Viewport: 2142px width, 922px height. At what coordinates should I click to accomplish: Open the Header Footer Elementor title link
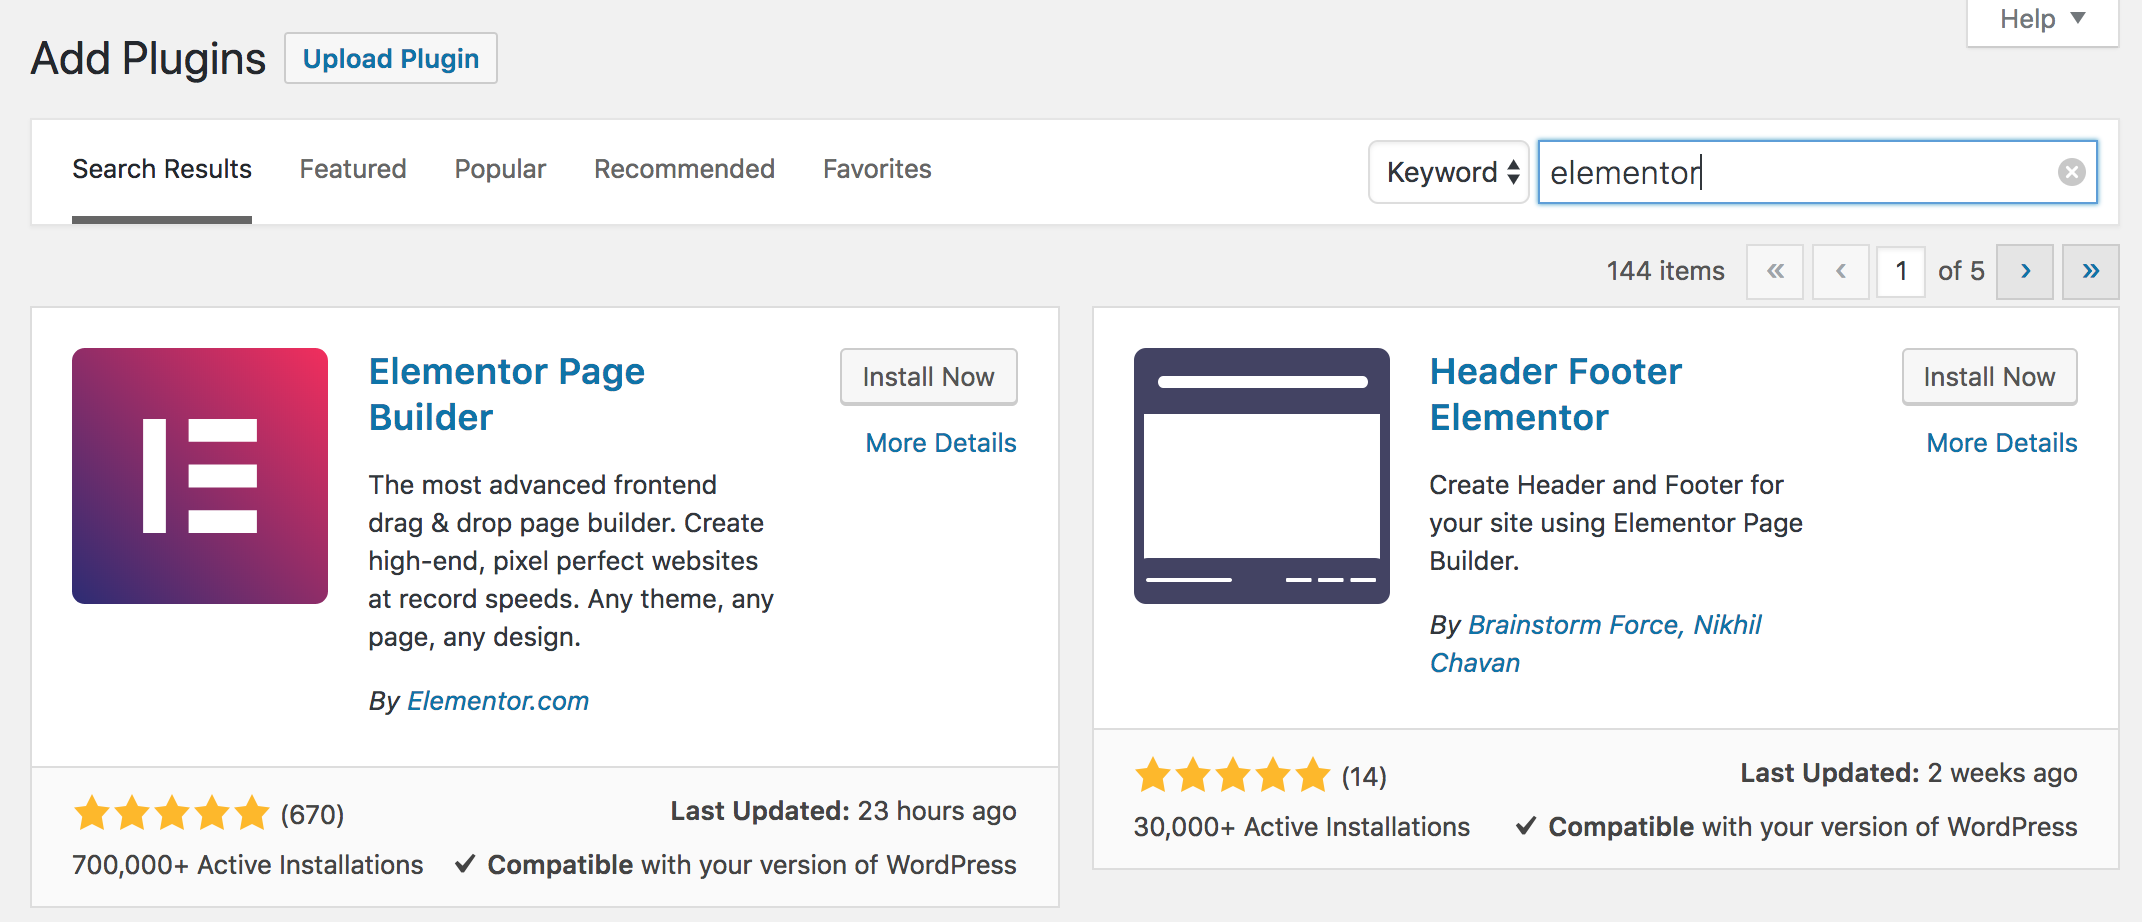1556,394
